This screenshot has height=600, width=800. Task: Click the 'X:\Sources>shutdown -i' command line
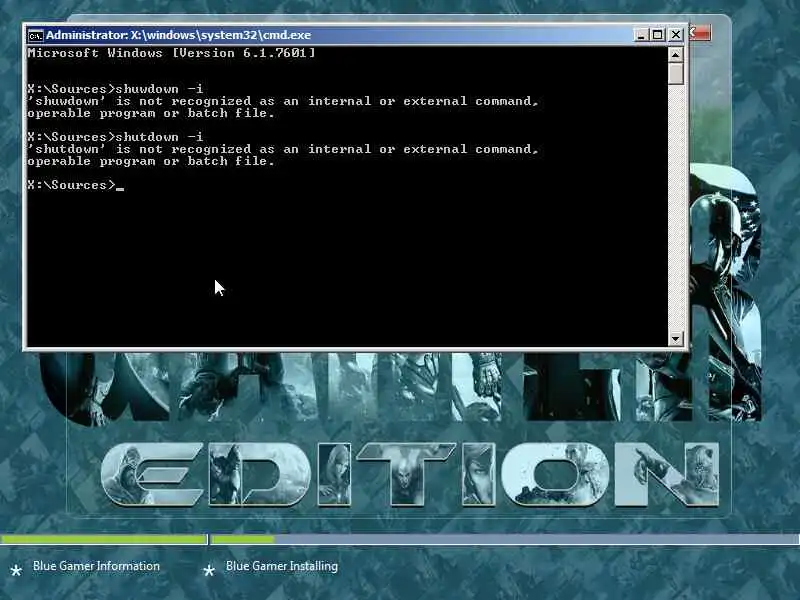pos(115,137)
